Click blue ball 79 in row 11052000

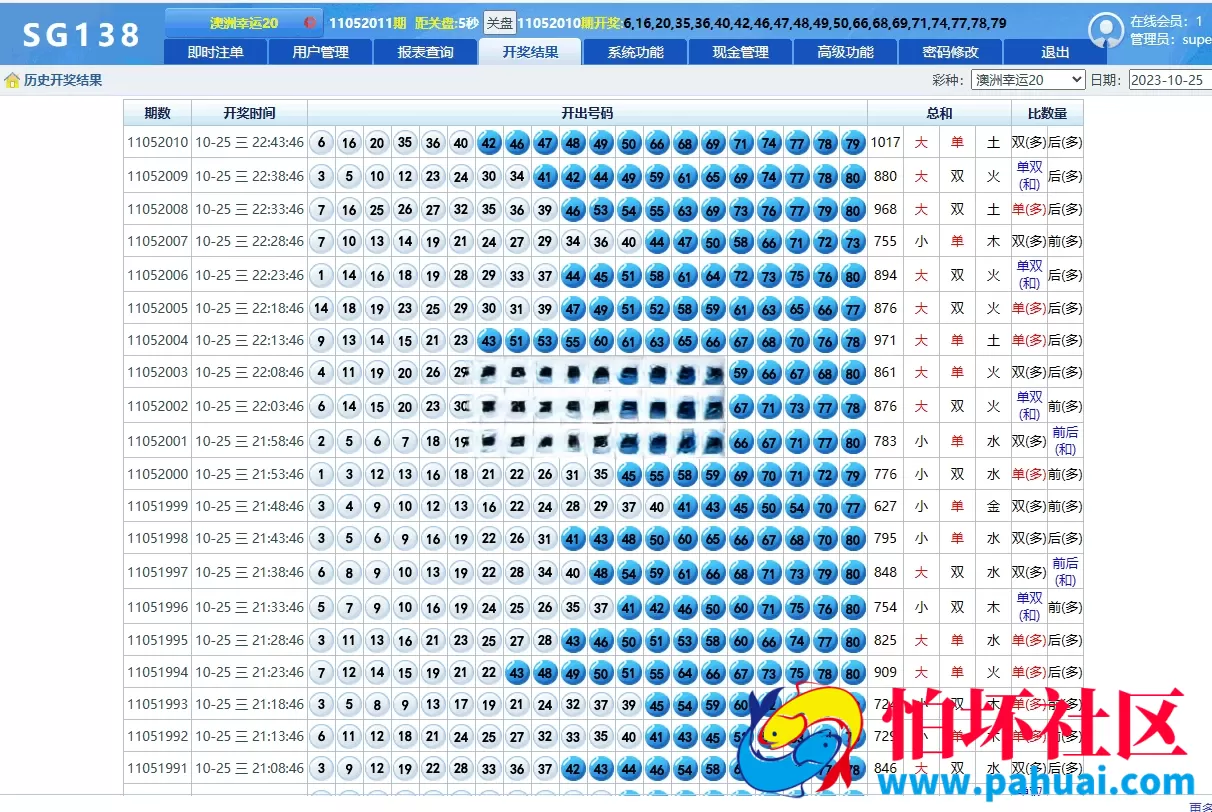(x=853, y=475)
